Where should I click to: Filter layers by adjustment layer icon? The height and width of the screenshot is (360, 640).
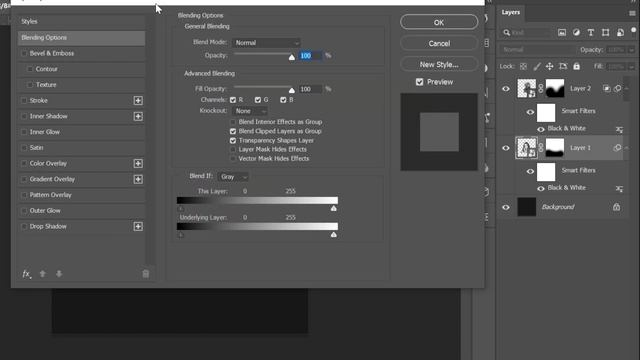pos(576,33)
